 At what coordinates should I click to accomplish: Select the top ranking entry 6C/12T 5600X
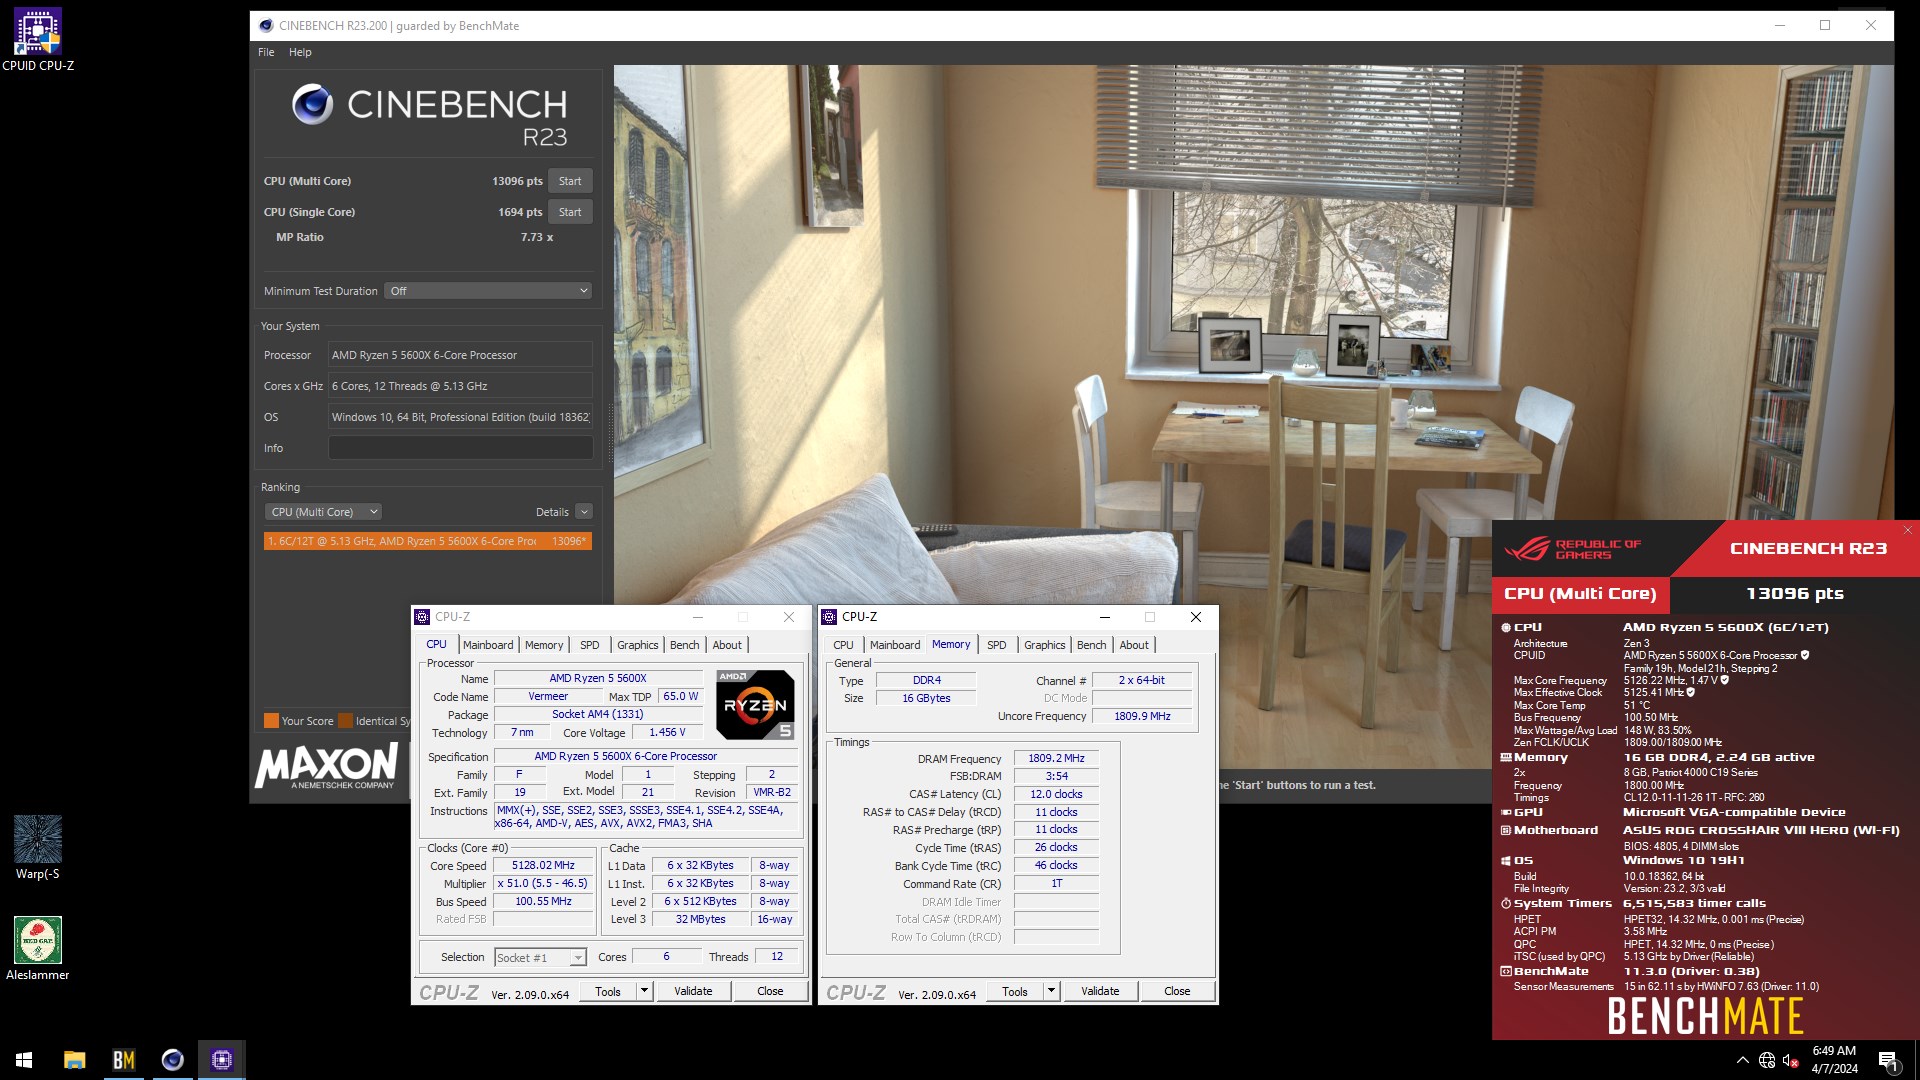point(427,541)
